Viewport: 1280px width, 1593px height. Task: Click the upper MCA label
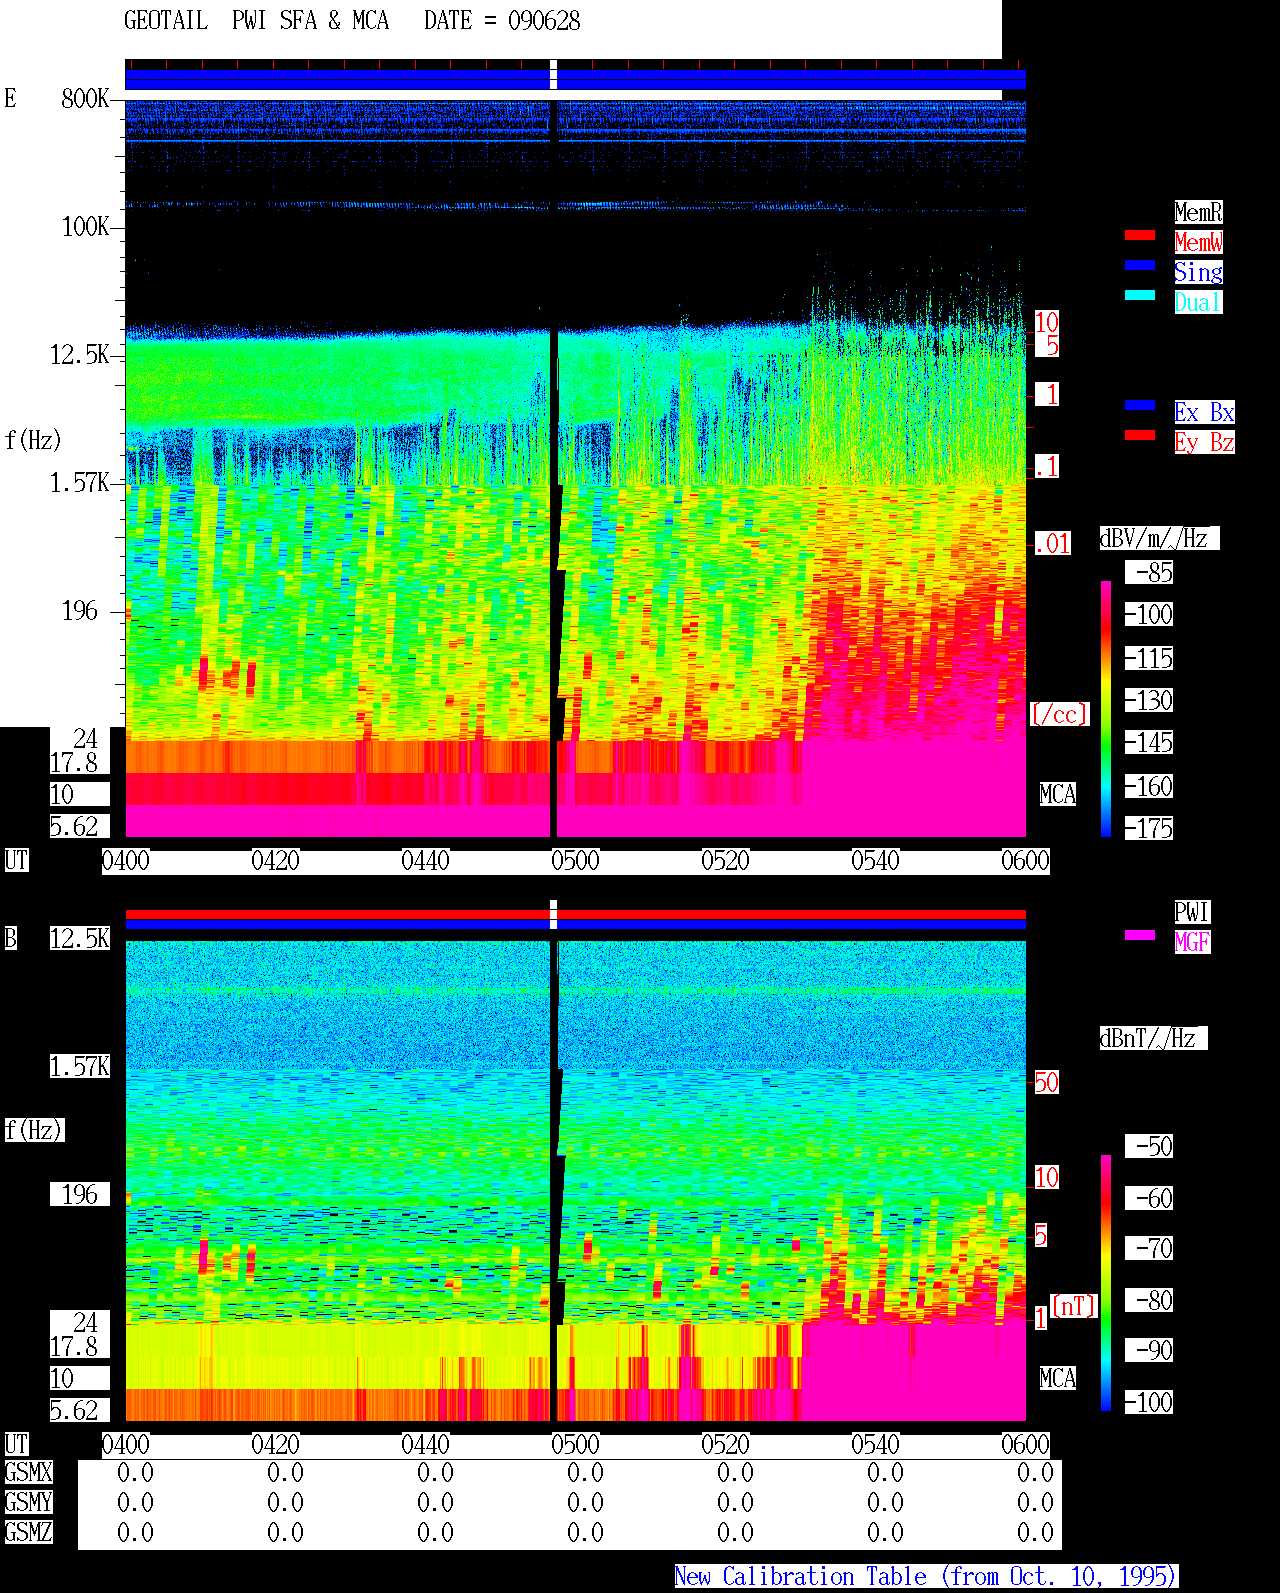pos(1058,795)
